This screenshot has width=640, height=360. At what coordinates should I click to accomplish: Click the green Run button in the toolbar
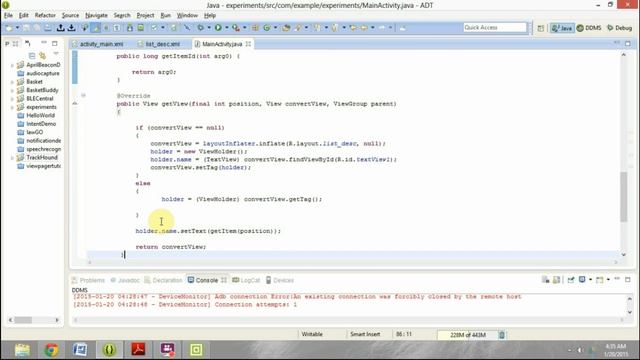pos(218,28)
